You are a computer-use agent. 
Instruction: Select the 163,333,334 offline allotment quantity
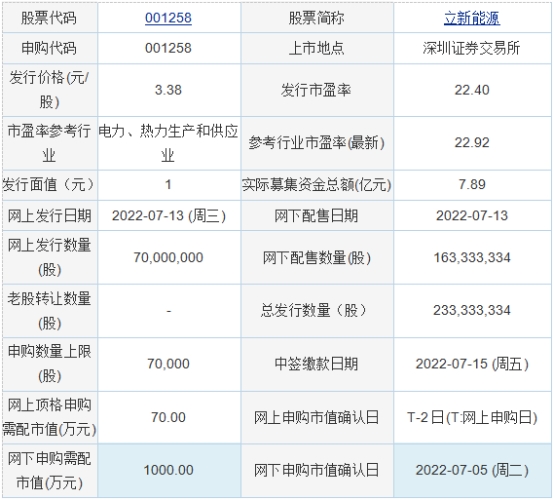click(472, 257)
